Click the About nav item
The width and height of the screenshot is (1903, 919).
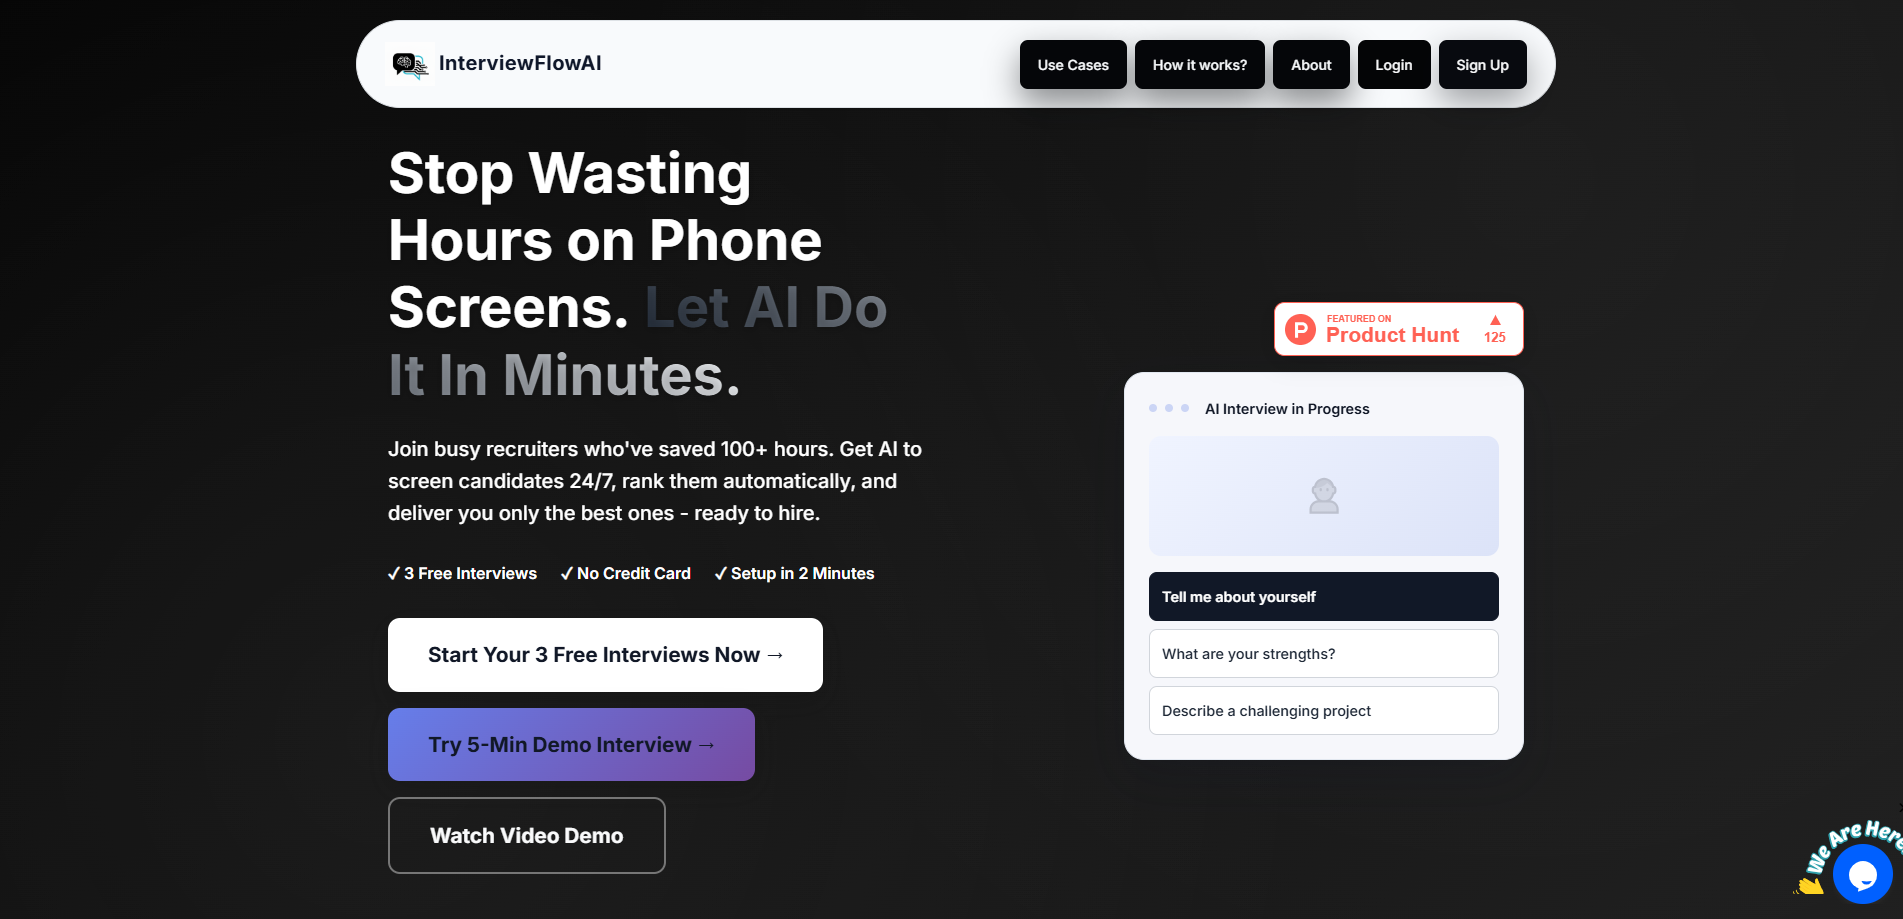1310,64
